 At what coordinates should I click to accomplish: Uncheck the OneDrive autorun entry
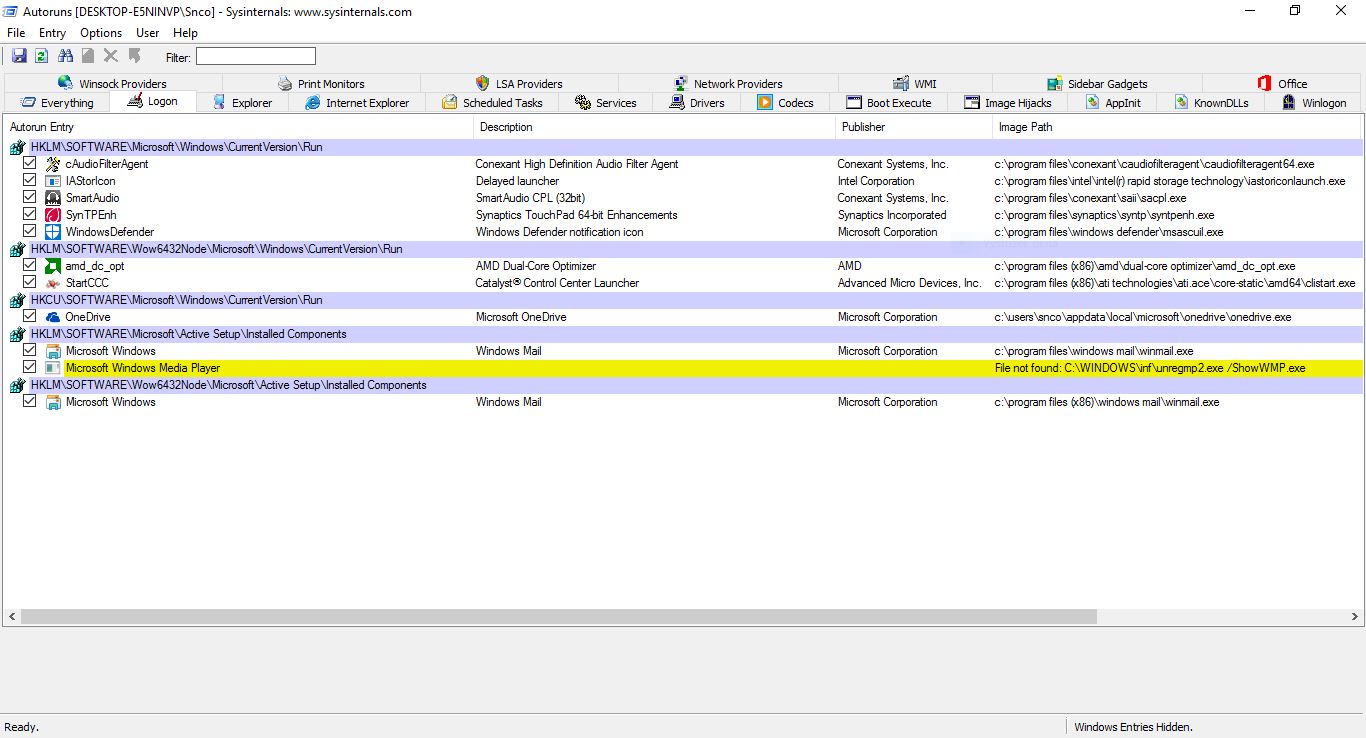(x=30, y=316)
